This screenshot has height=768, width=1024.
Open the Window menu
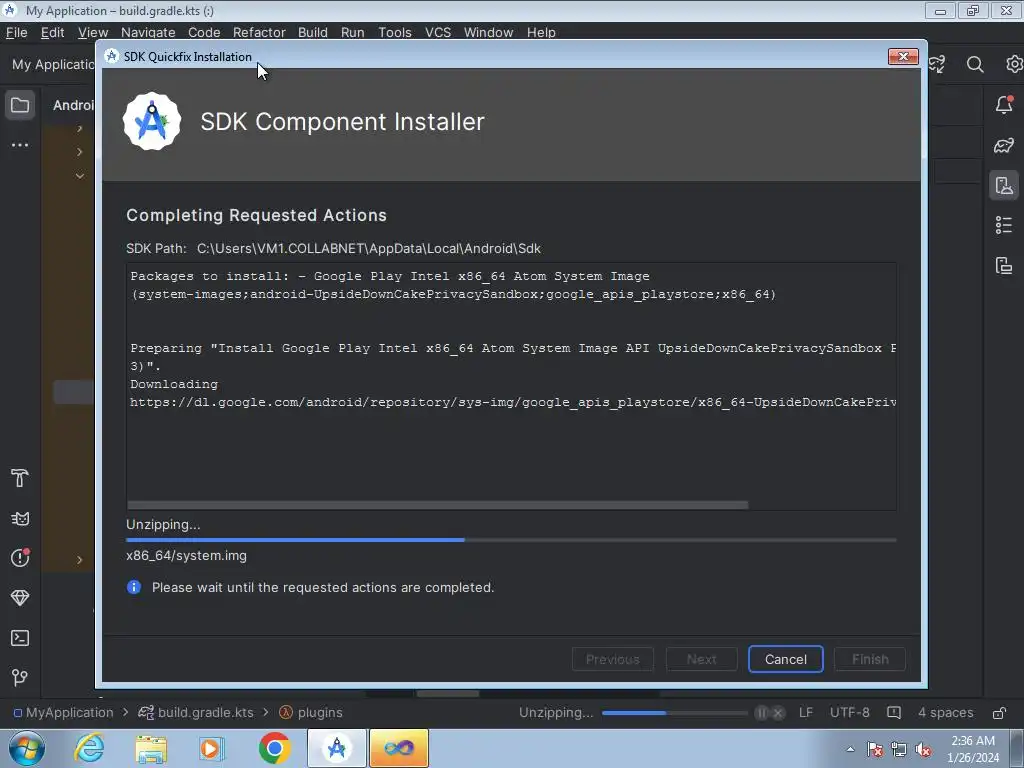tap(488, 32)
